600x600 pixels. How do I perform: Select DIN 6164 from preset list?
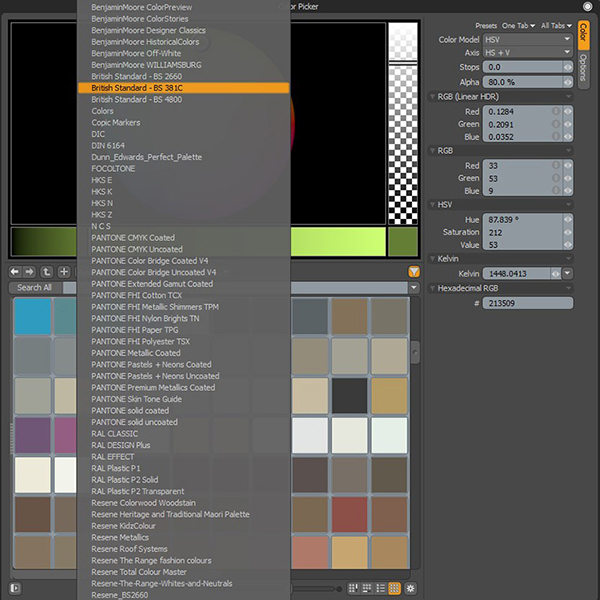(x=183, y=145)
